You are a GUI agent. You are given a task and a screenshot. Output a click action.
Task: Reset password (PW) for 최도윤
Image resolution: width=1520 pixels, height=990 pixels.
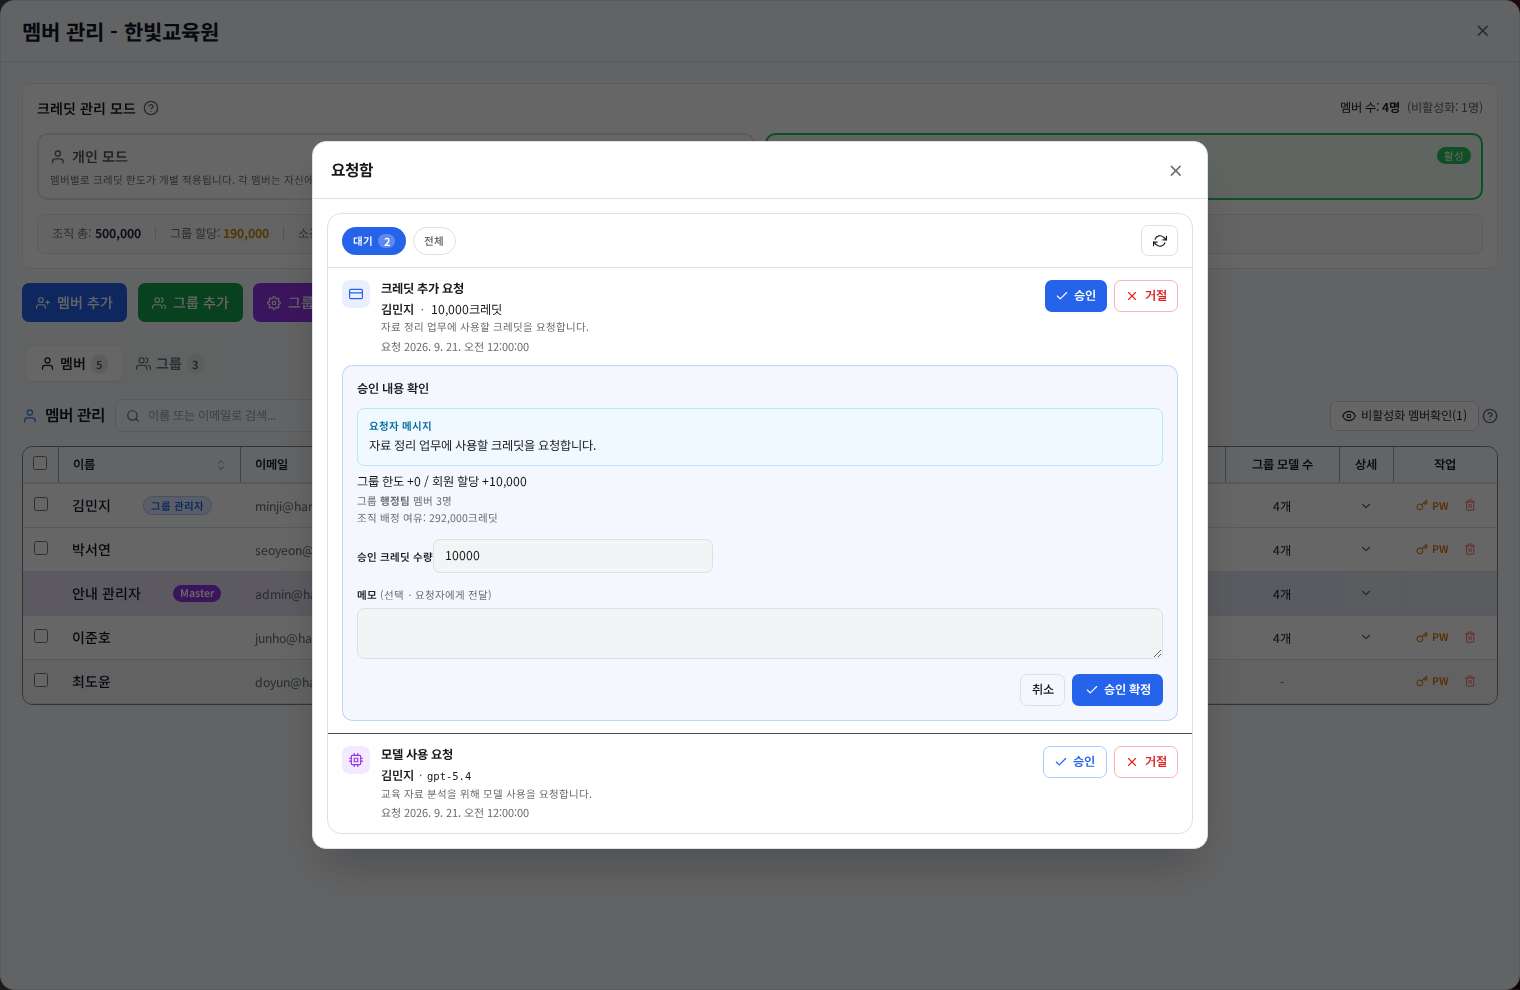tap(1432, 682)
